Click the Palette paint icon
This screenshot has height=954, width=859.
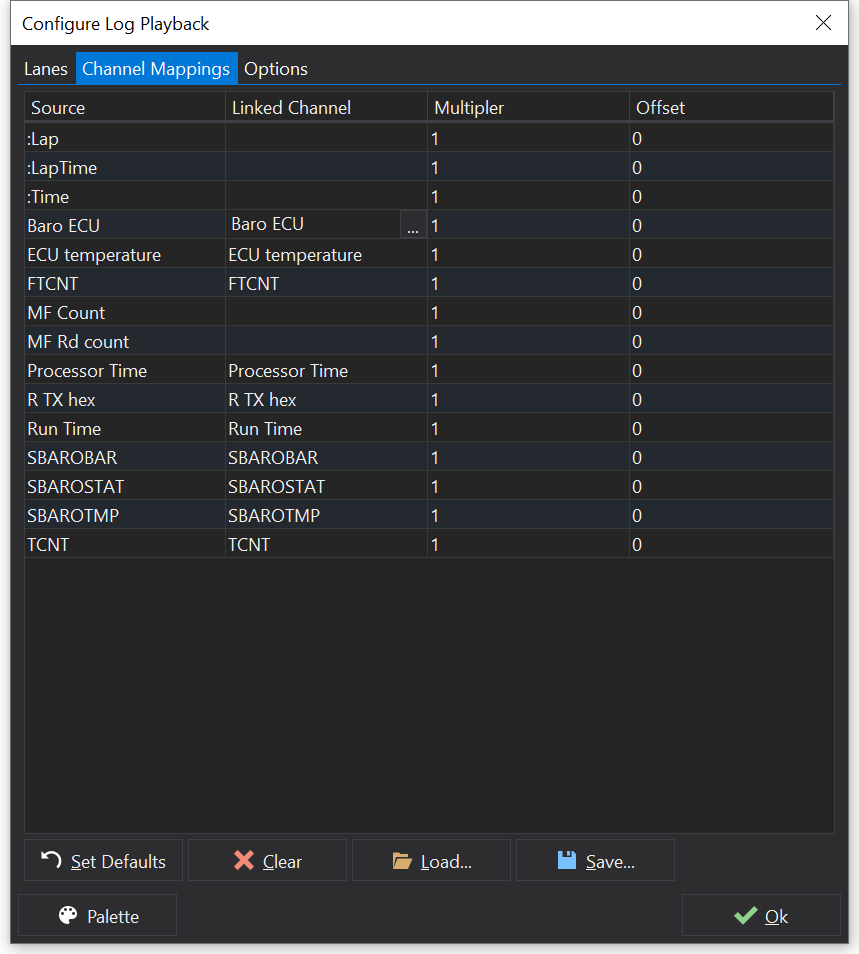tap(68, 916)
